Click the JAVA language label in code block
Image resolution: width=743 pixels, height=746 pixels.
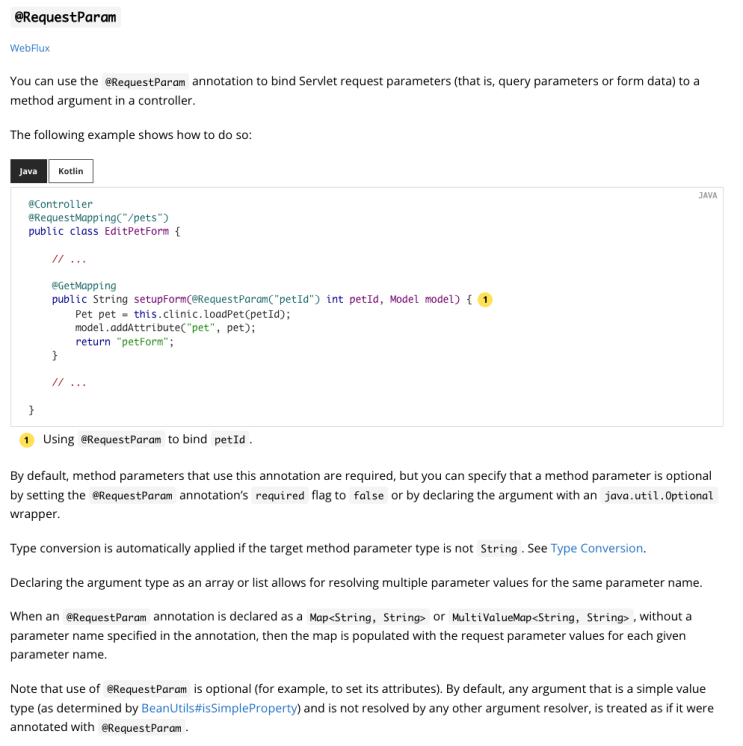point(707,196)
